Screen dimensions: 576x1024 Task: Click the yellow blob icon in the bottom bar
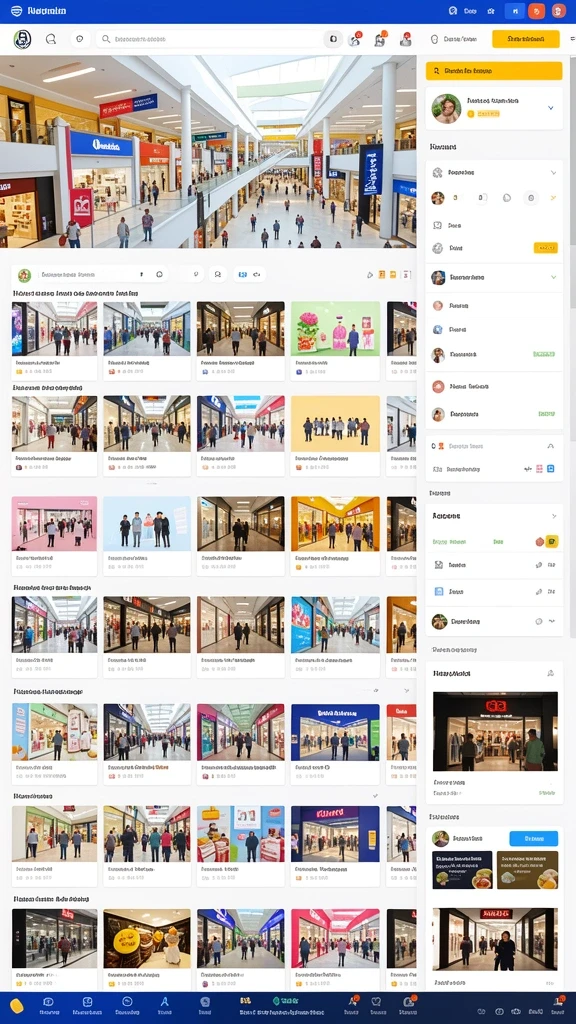(x=16, y=1006)
